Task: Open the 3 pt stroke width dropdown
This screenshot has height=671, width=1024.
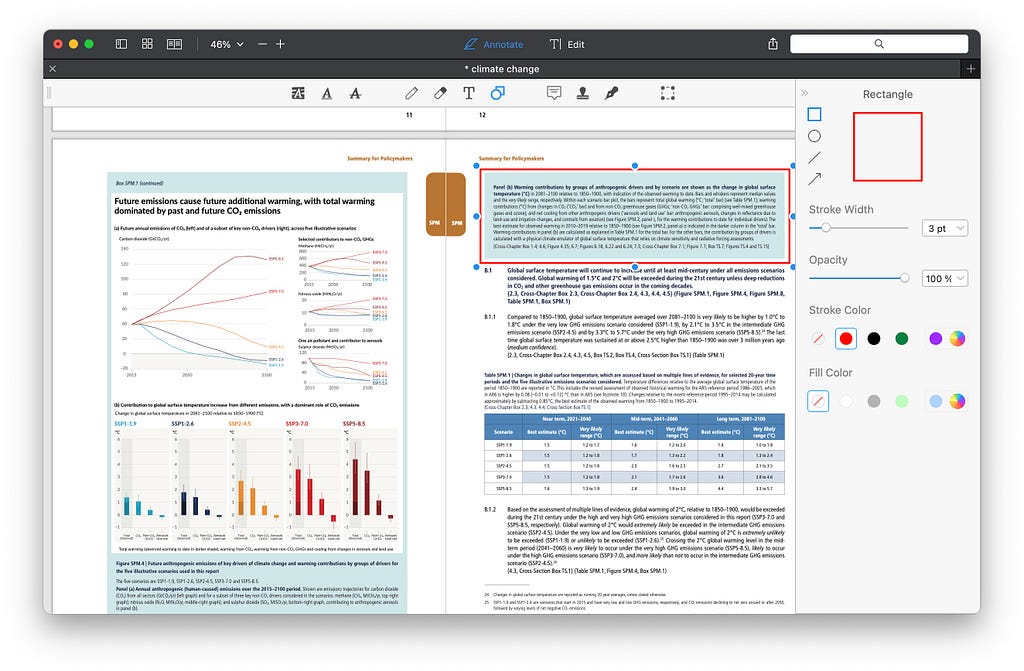Action: 945,228
